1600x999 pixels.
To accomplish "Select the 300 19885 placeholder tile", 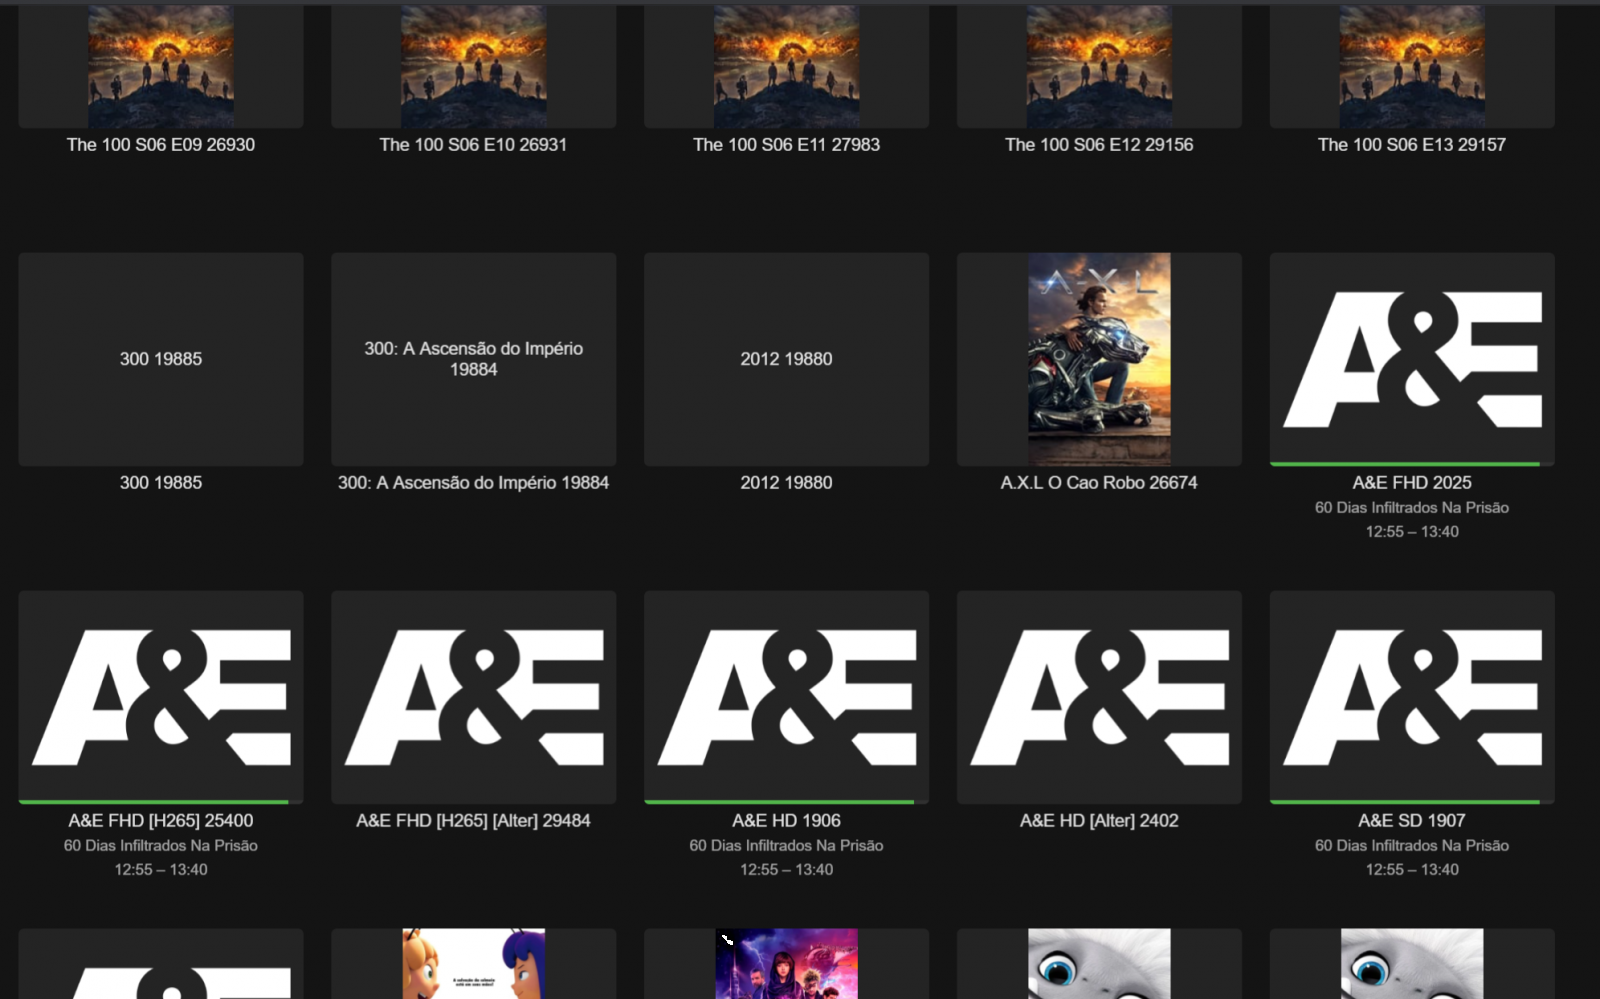I will [x=161, y=359].
